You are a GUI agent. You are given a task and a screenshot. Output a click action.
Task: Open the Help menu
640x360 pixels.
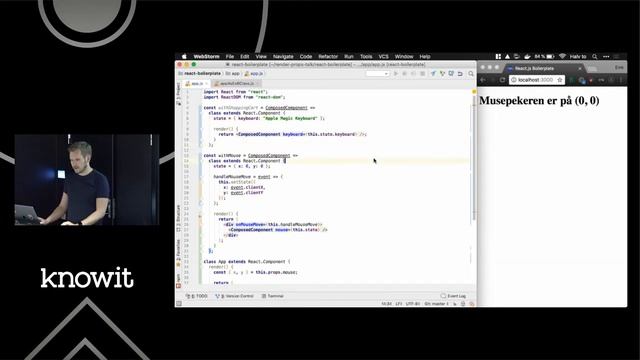(425, 57)
